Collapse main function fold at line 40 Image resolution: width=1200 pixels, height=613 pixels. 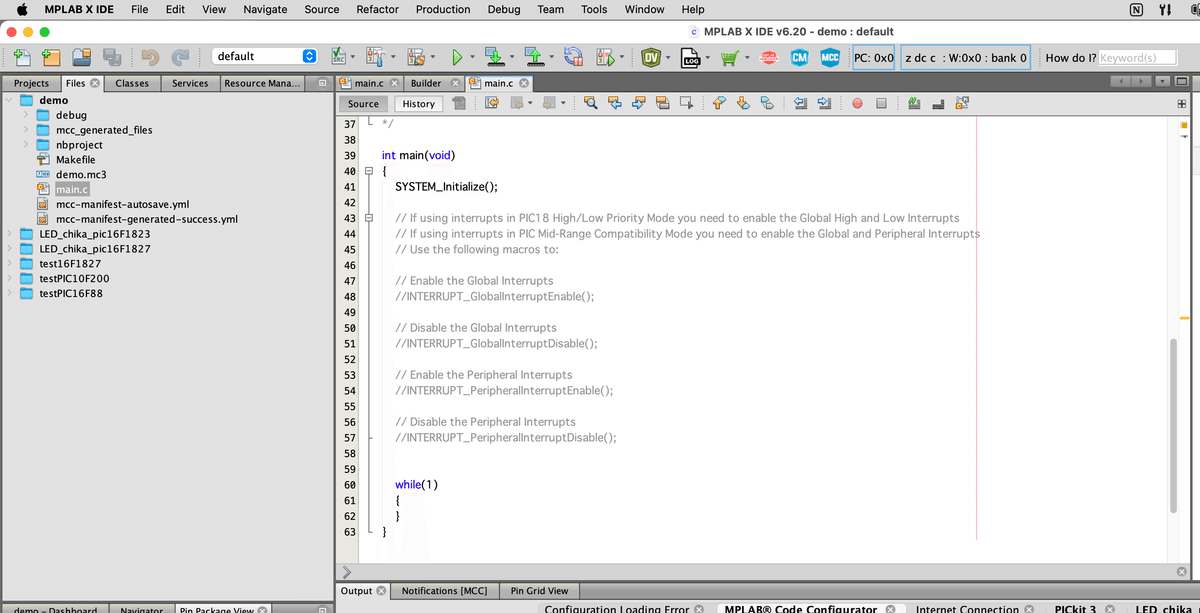(368, 171)
